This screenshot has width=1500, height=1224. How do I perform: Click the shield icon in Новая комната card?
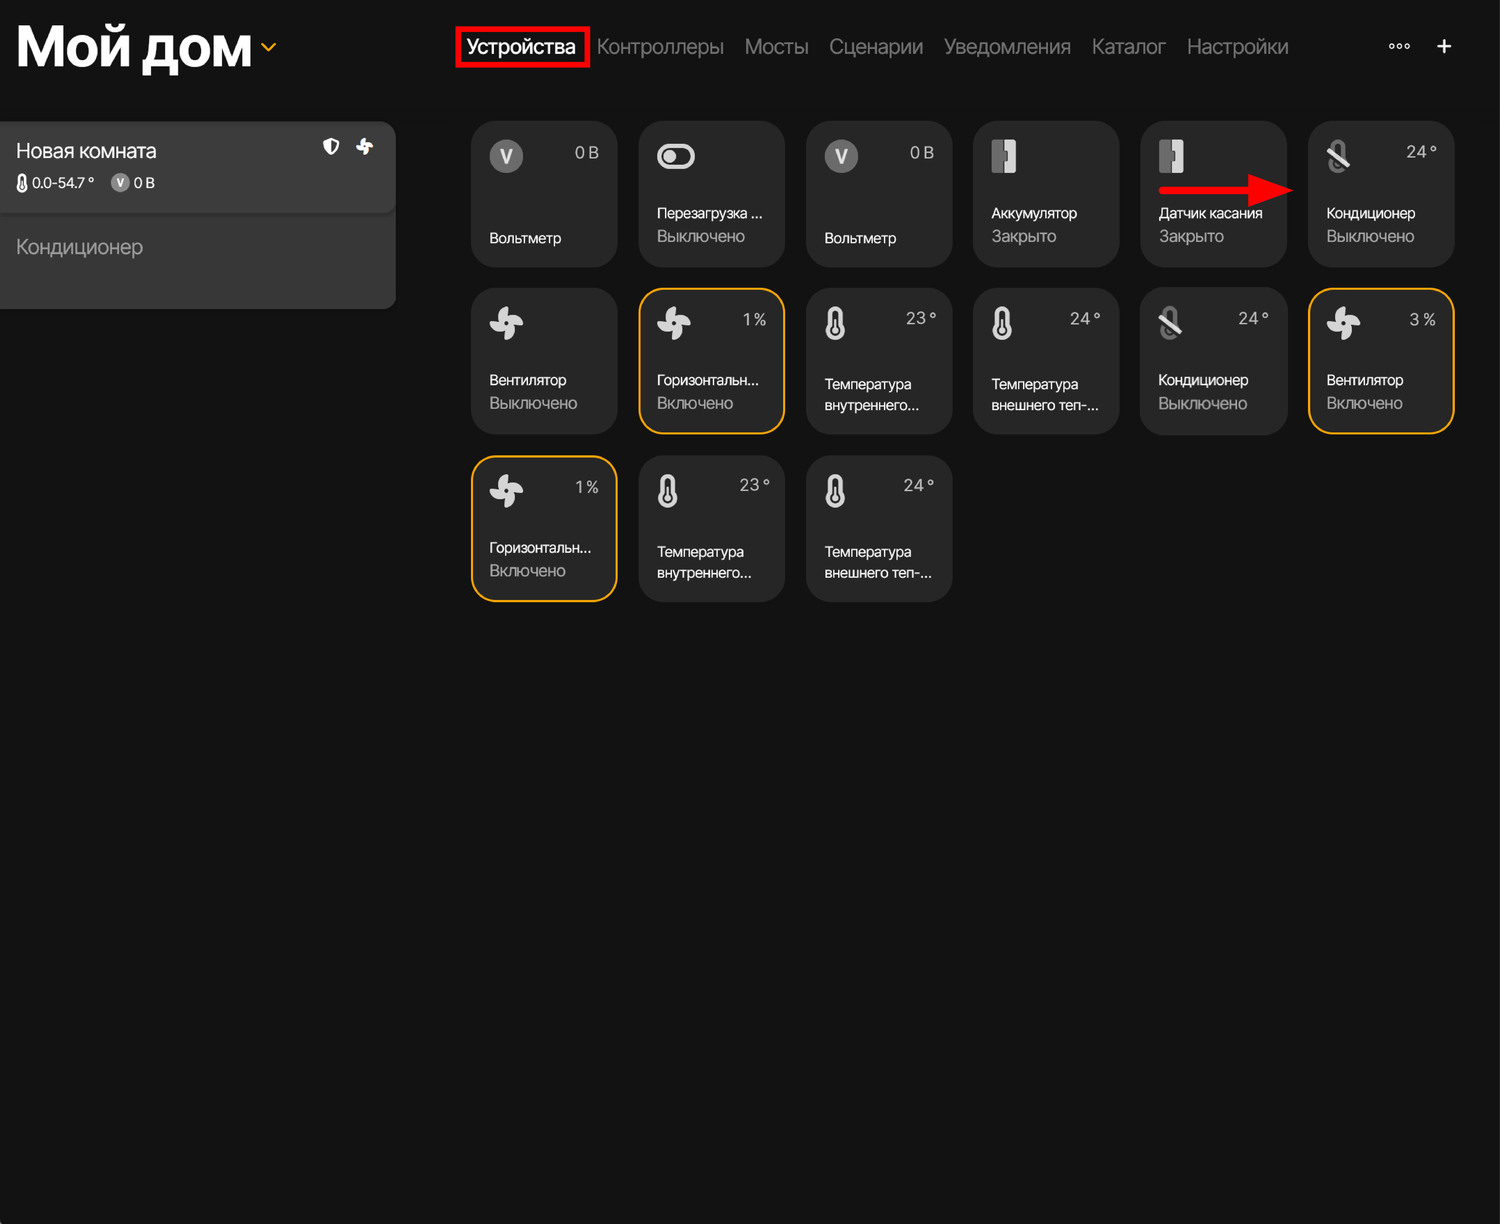point(331,147)
